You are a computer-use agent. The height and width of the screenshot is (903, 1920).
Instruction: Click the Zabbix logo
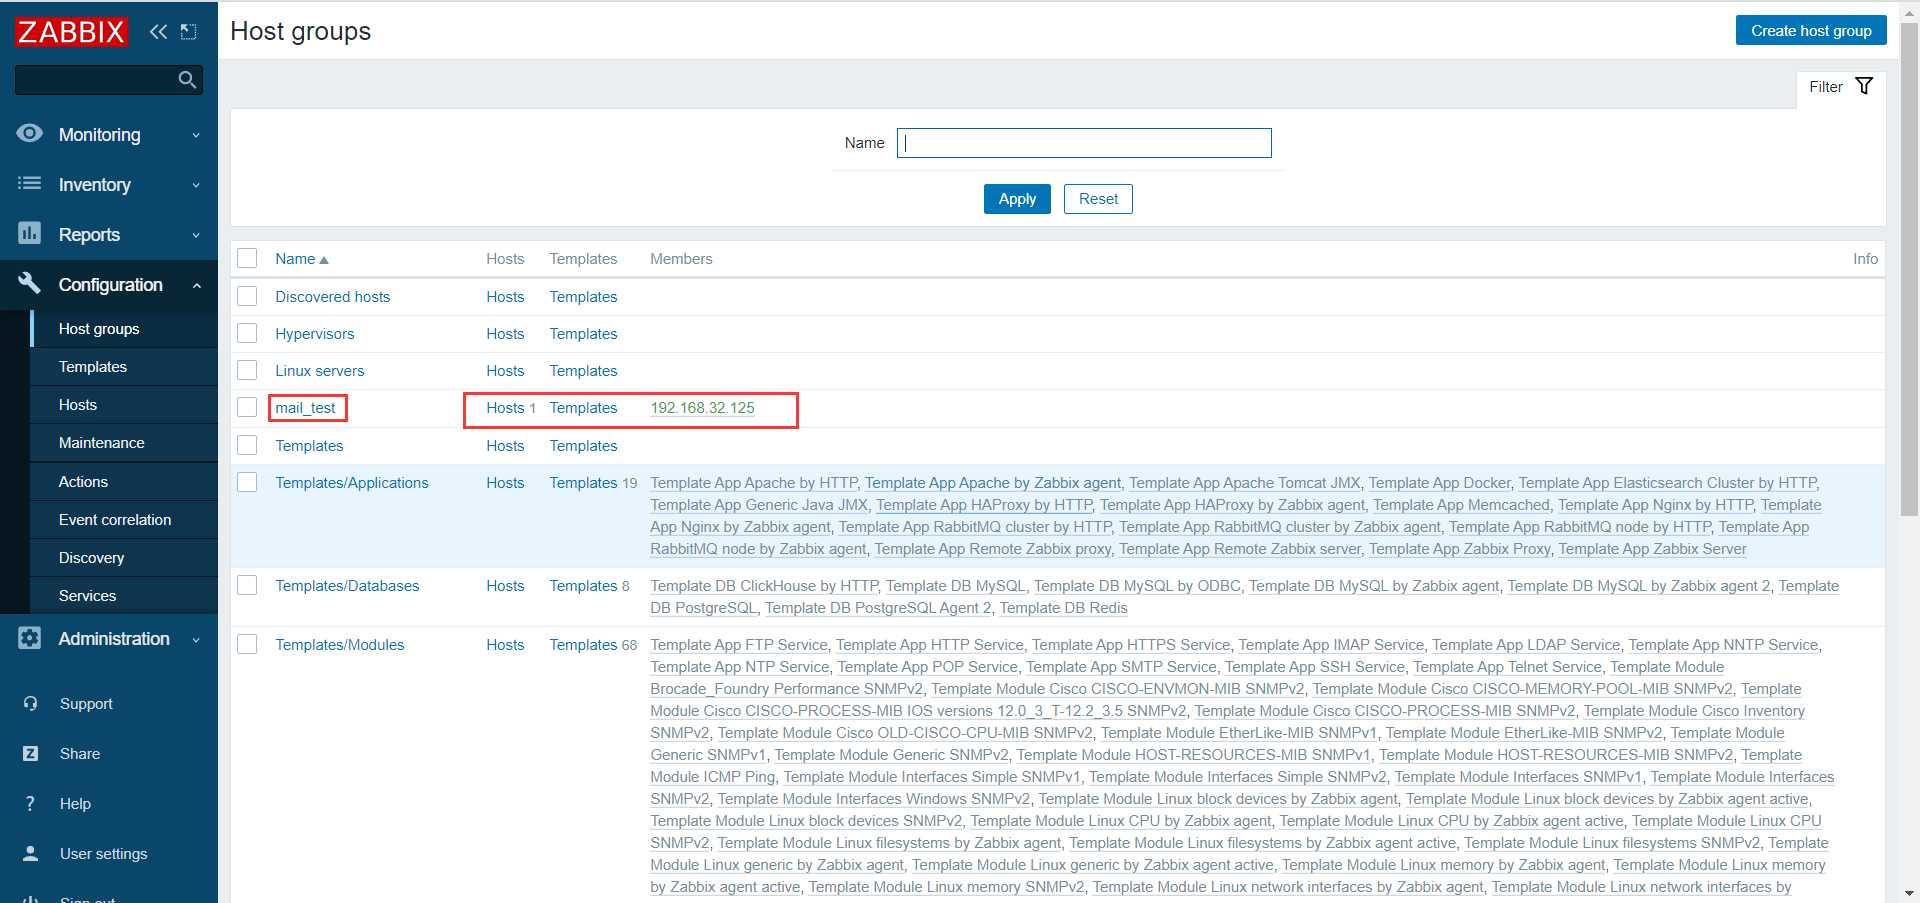(x=71, y=32)
